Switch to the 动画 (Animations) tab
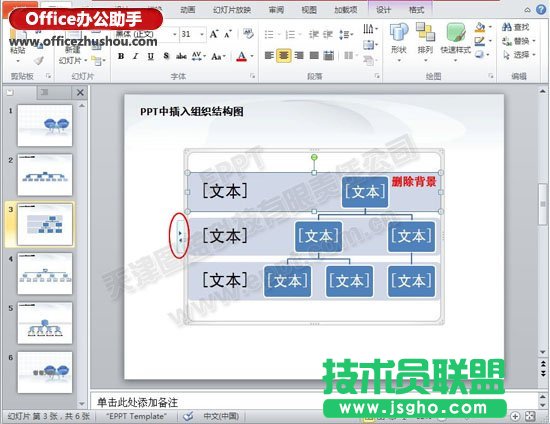Screen dimensions: 550x424 pos(188,10)
